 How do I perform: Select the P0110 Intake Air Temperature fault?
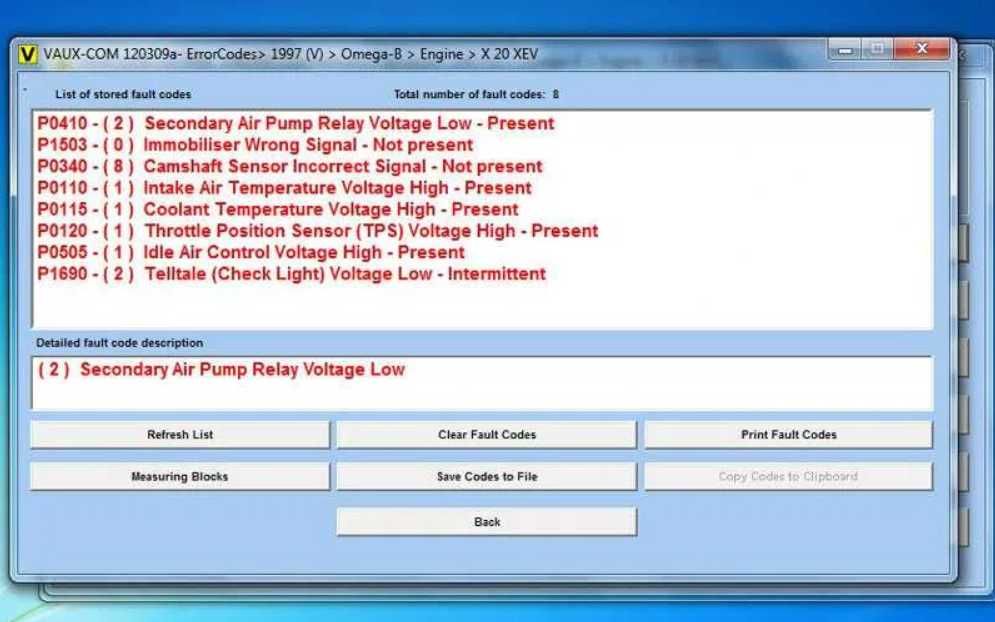point(284,188)
